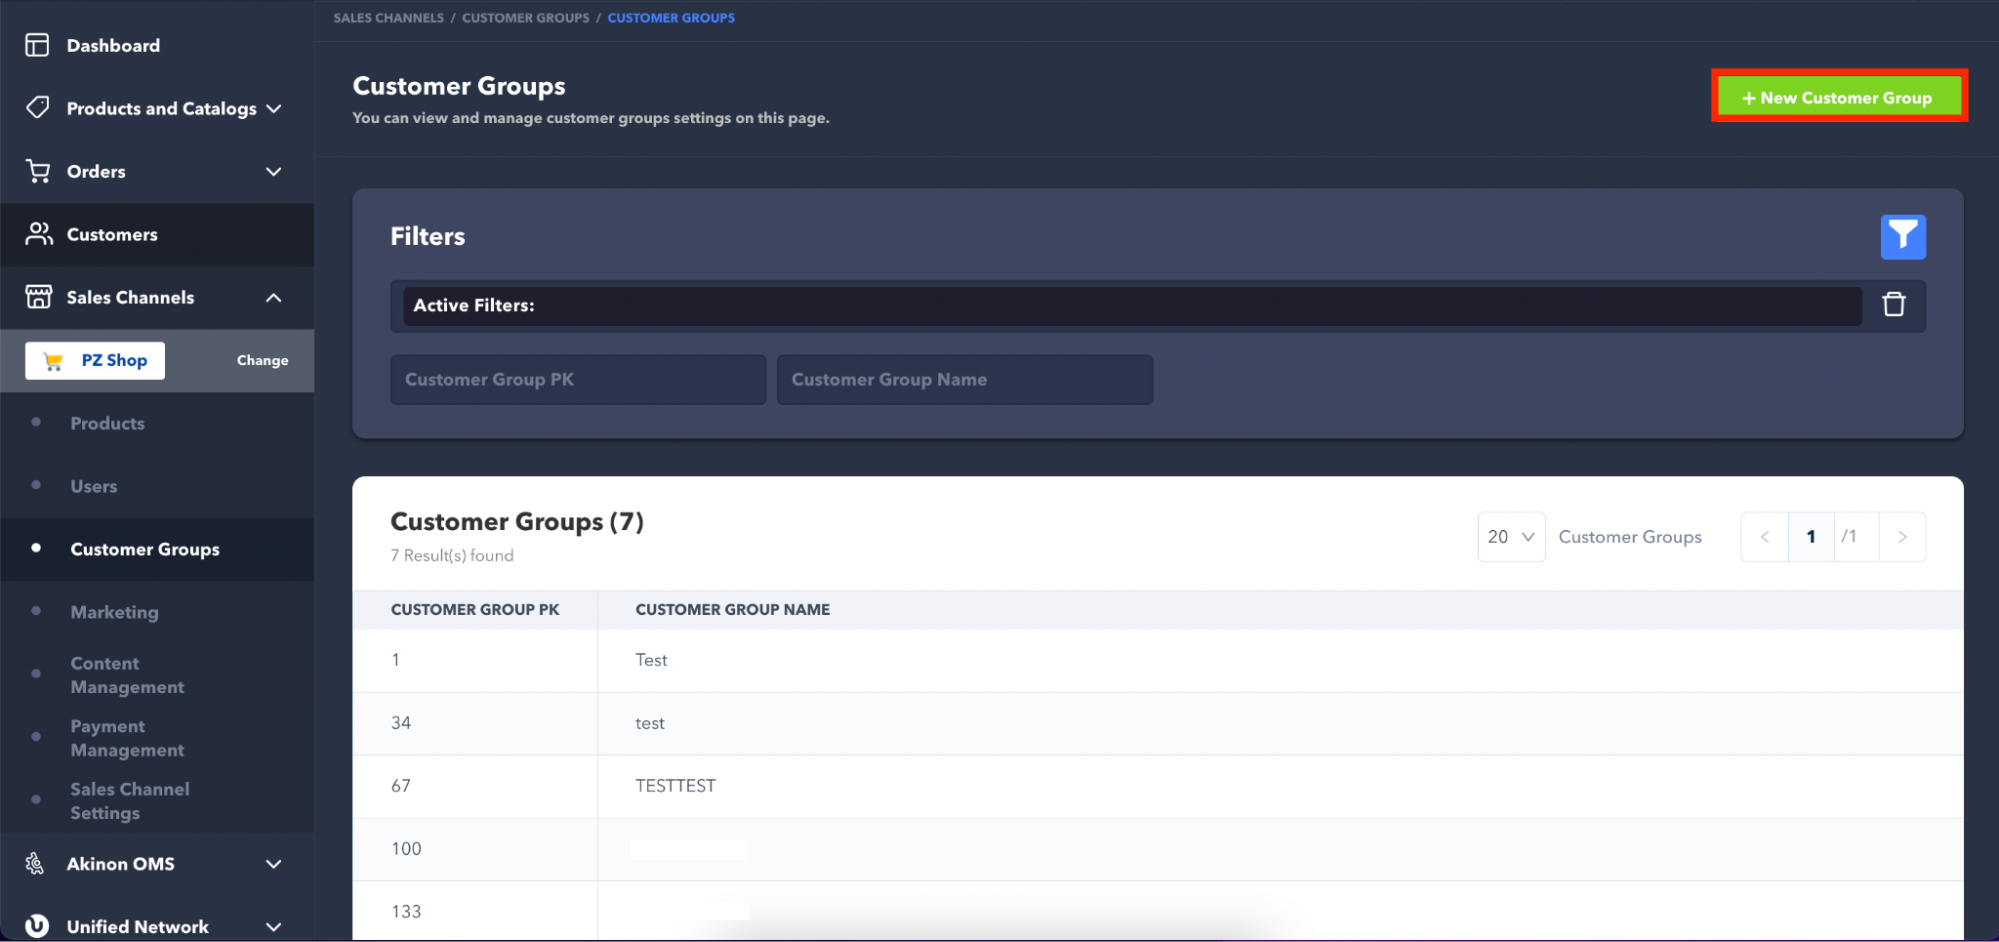This screenshot has width=1999, height=942.
Task: Open the 20 per page dropdown
Action: (x=1510, y=537)
